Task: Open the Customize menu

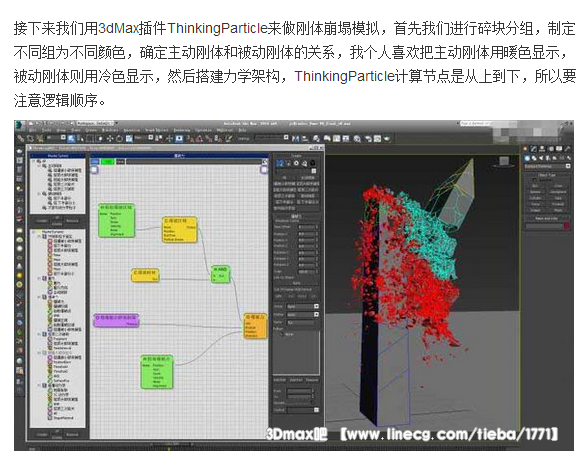Action: [x=203, y=130]
